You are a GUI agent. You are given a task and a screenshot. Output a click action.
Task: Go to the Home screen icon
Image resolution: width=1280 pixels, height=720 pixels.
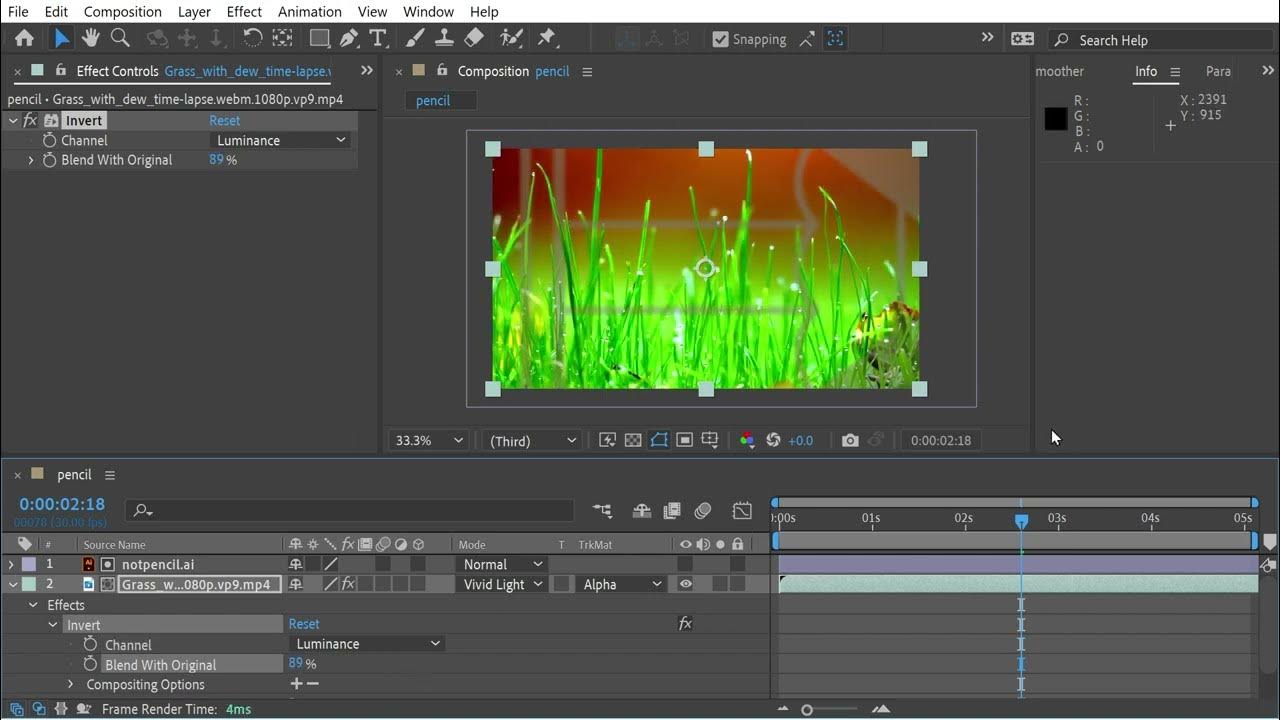tap(24, 39)
